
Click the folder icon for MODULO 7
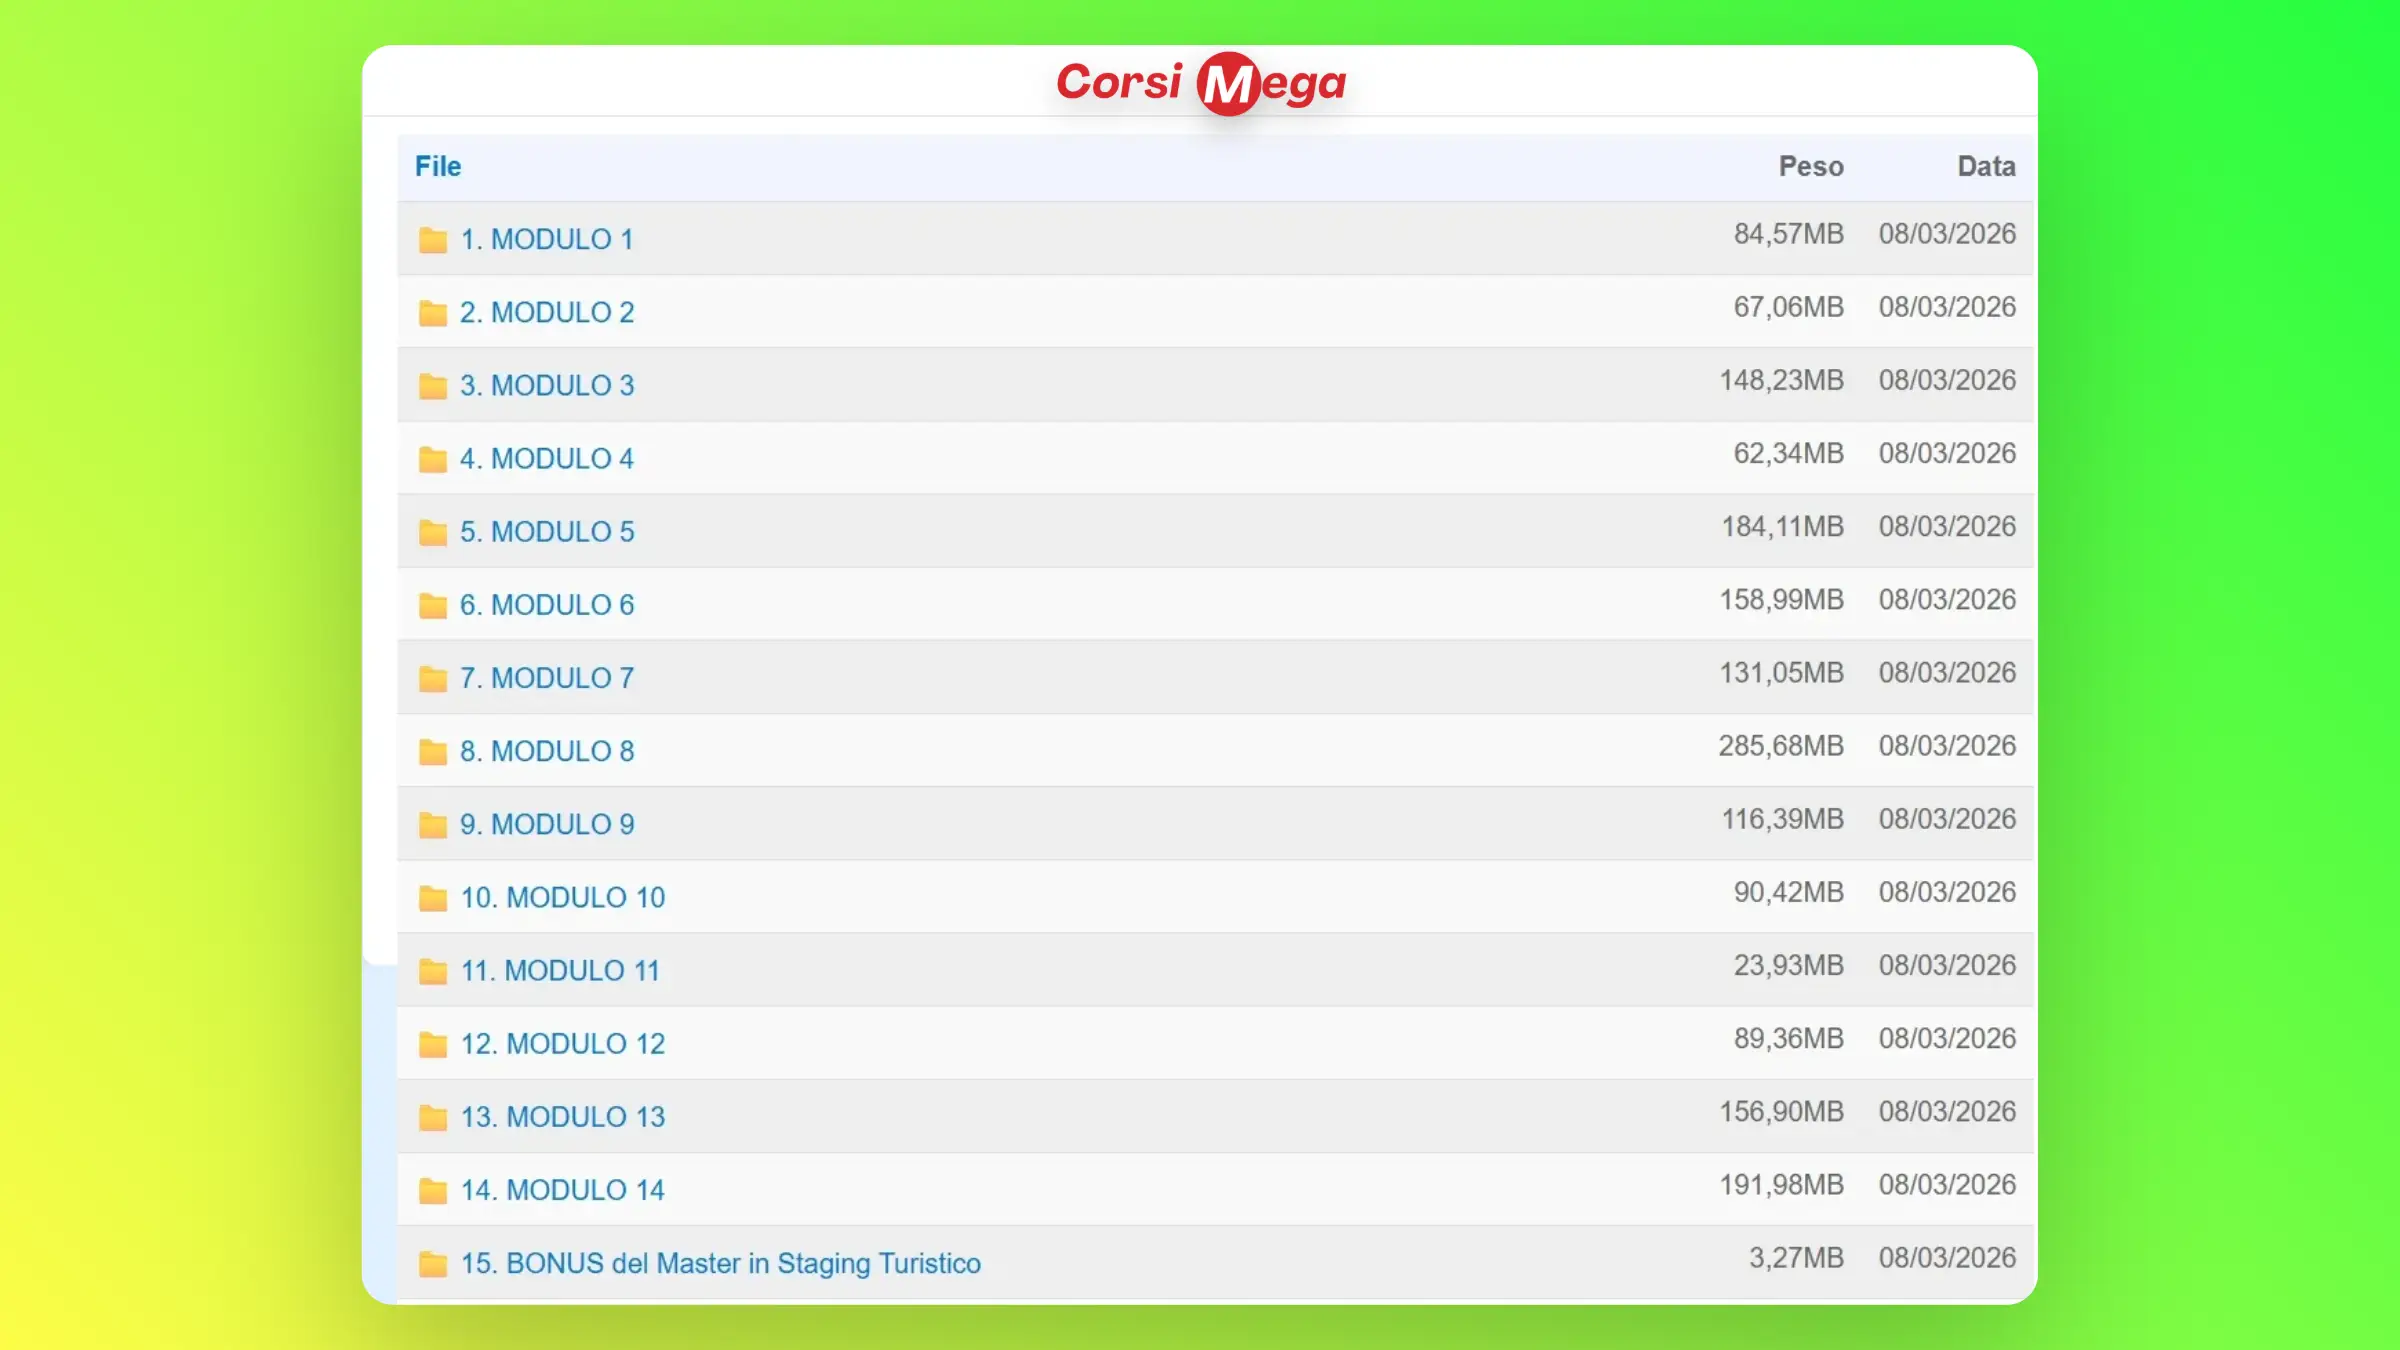pos(432,679)
